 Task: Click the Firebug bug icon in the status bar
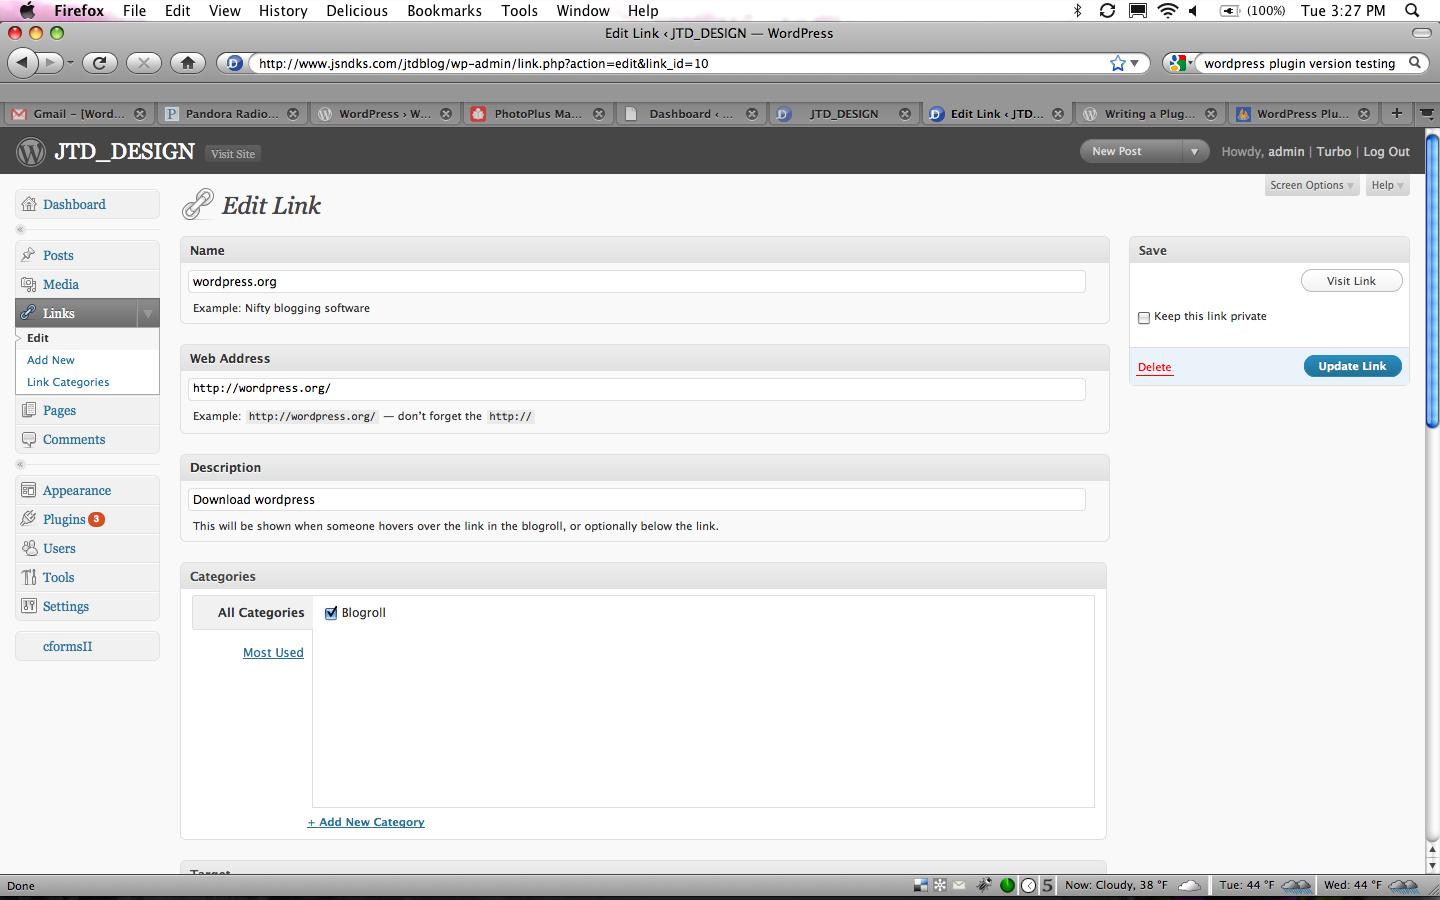pyautogui.click(x=985, y=885)
